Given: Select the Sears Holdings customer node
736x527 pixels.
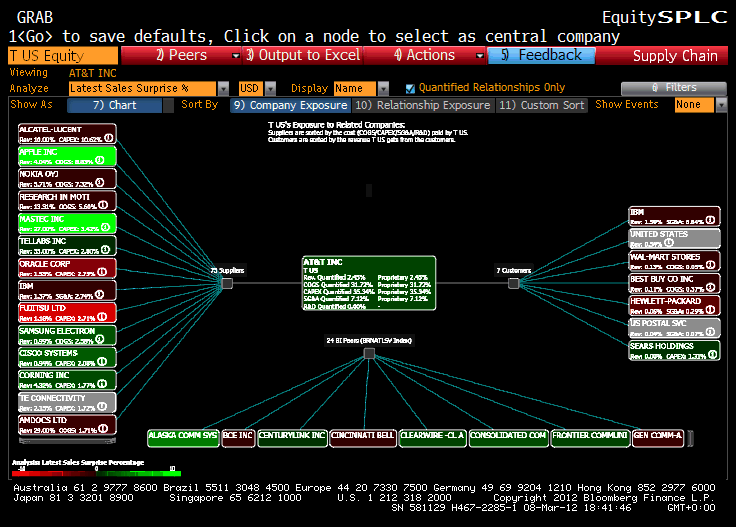Looking at the screenshot, I should click(x=674, y=351).
